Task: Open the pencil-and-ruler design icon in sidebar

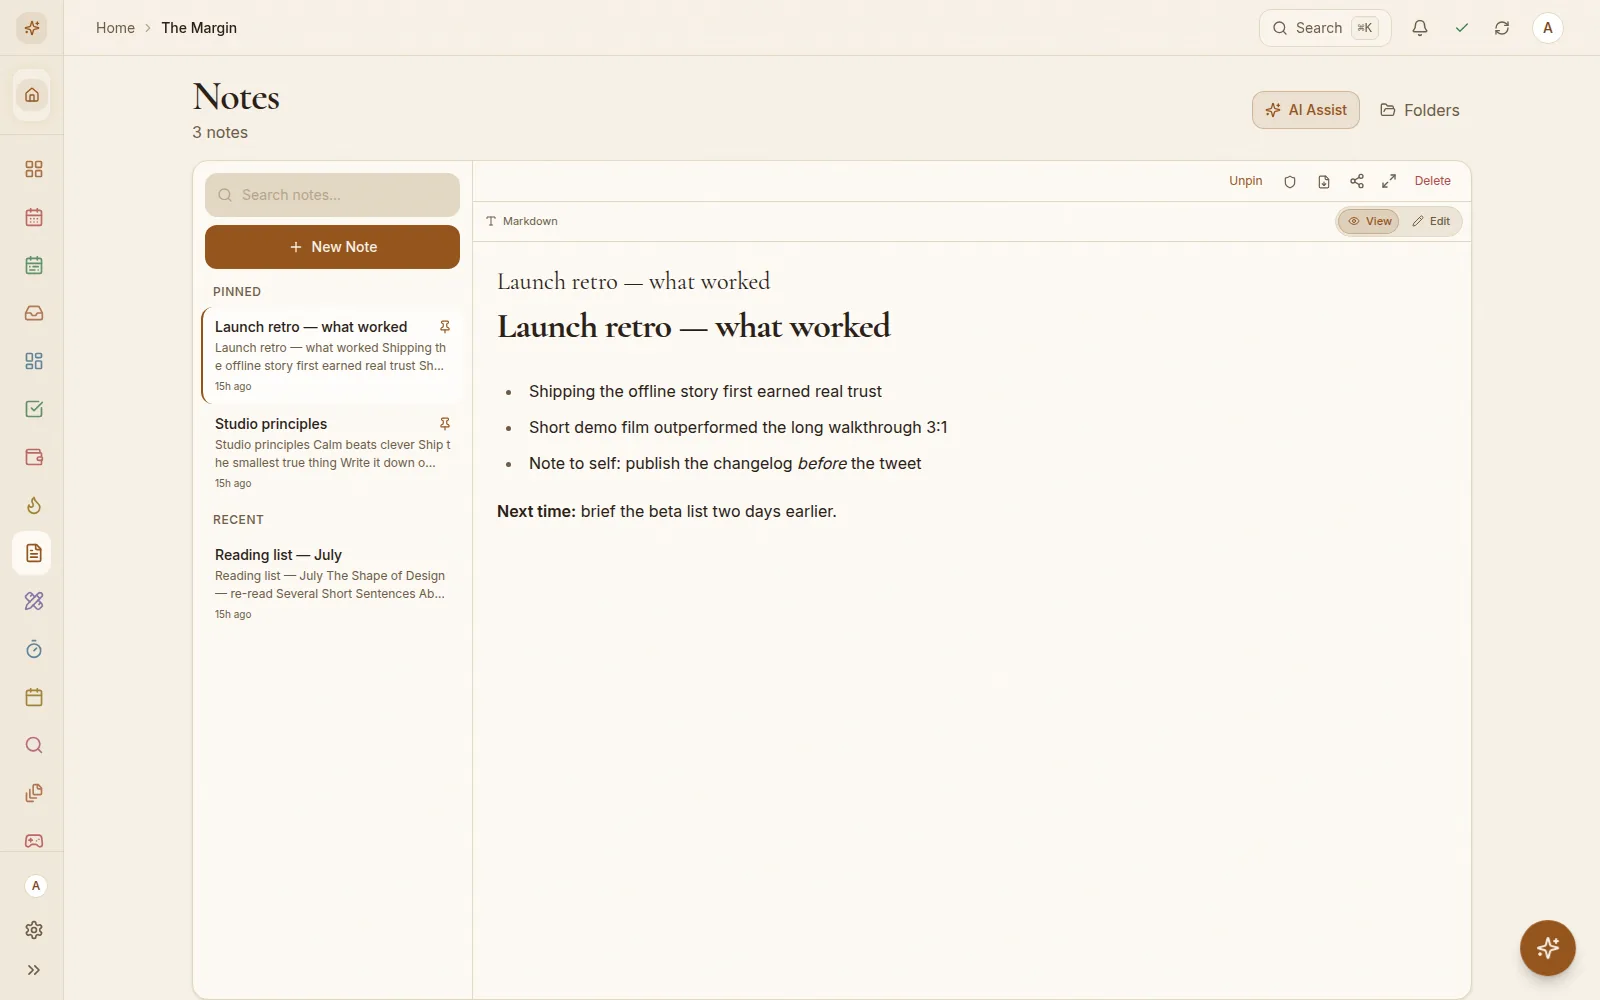Action: [34, 601]
